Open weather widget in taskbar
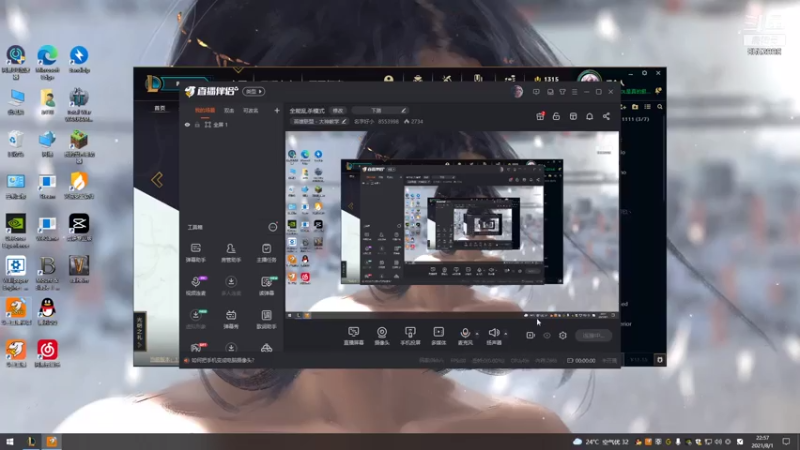Viewport: 800px width, 450px height. [601, 442]
